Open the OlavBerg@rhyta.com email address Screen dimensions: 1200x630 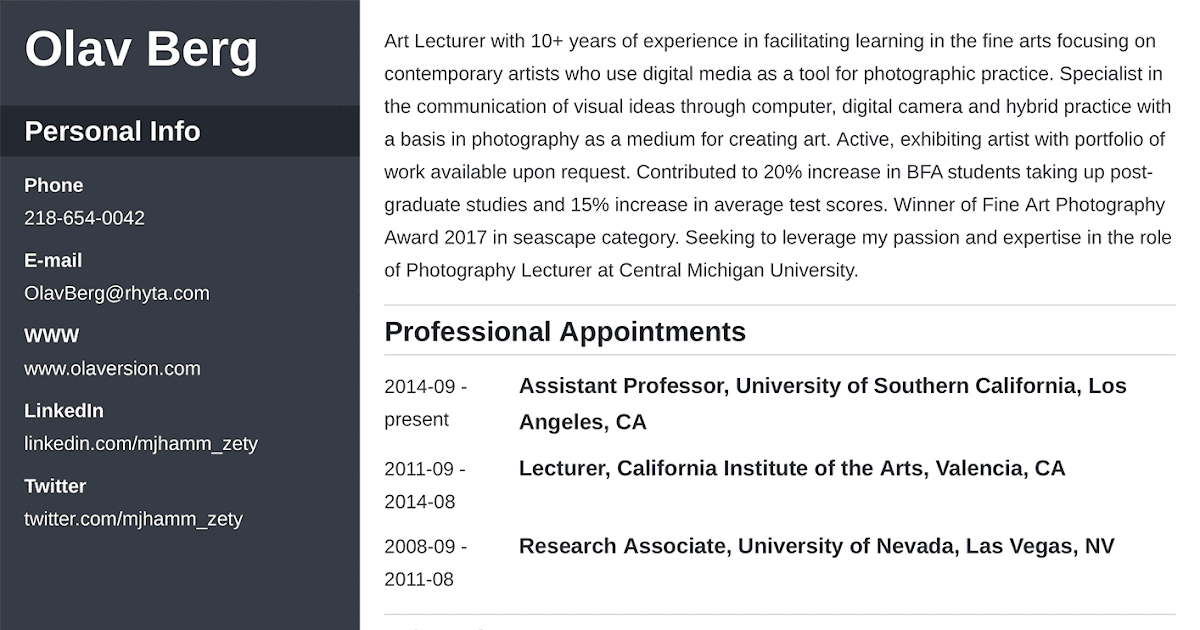(x=116, y=293)
